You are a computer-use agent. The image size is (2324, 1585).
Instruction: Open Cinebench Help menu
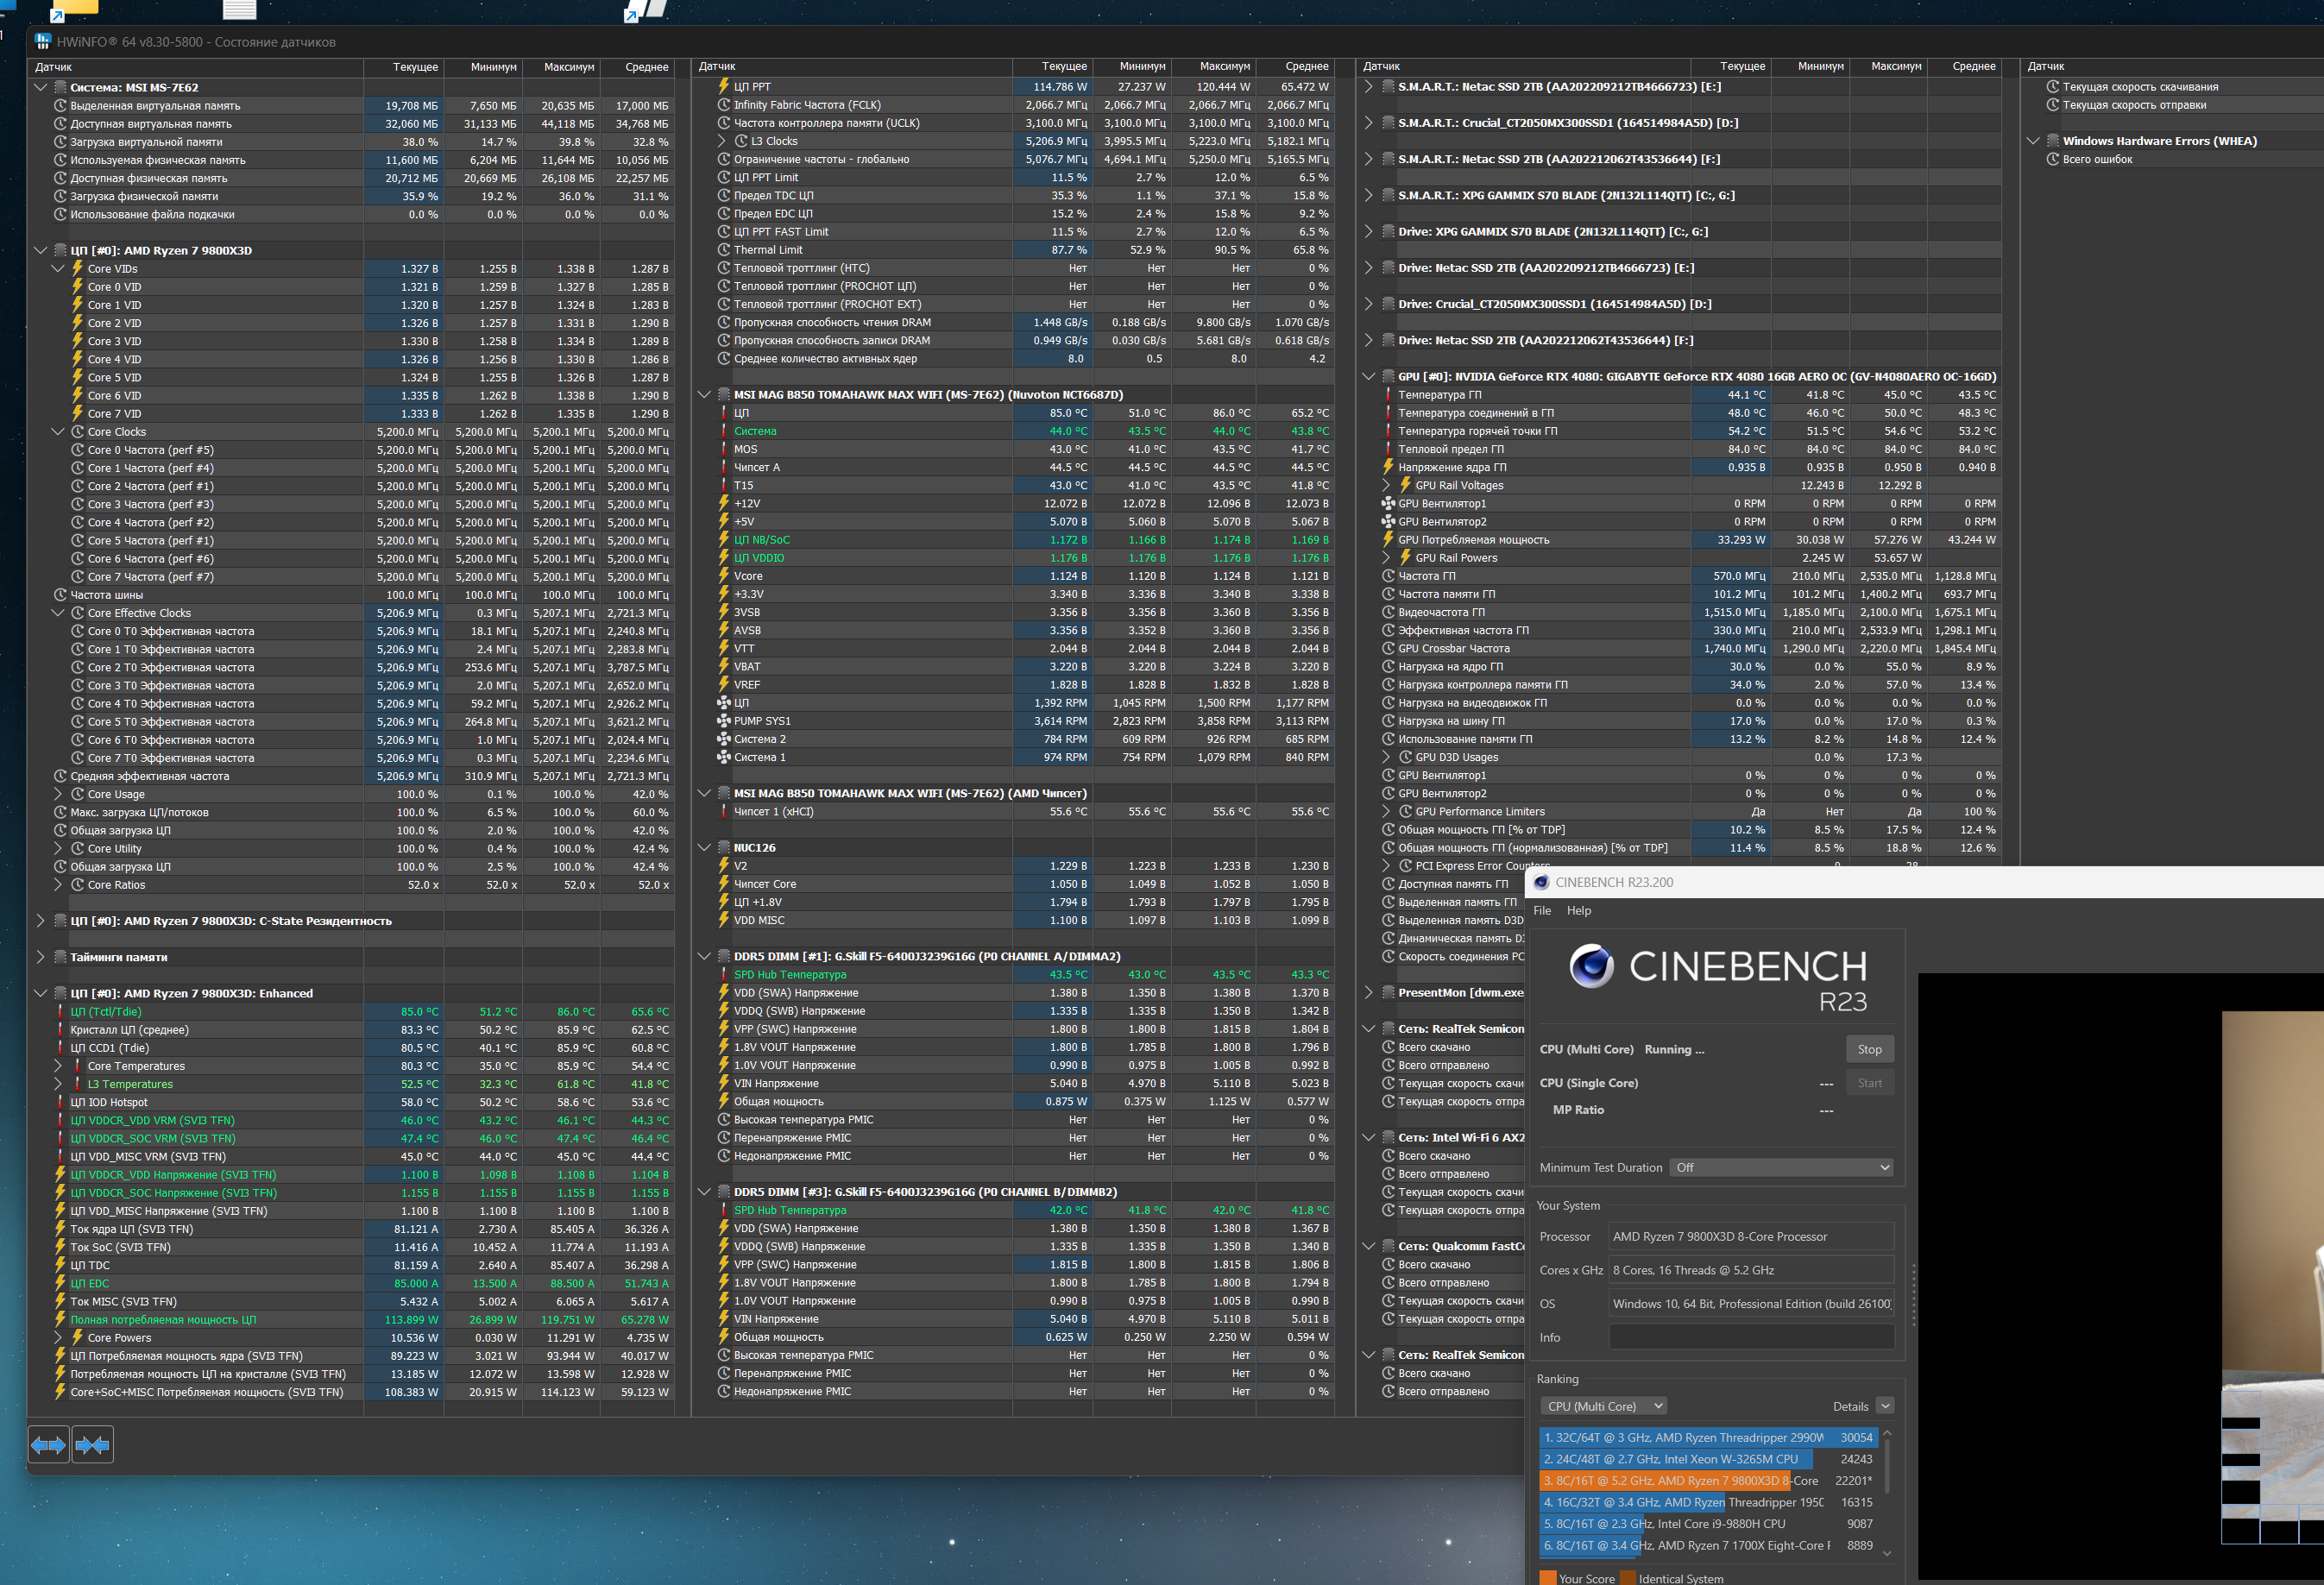tap(1578, 910)
